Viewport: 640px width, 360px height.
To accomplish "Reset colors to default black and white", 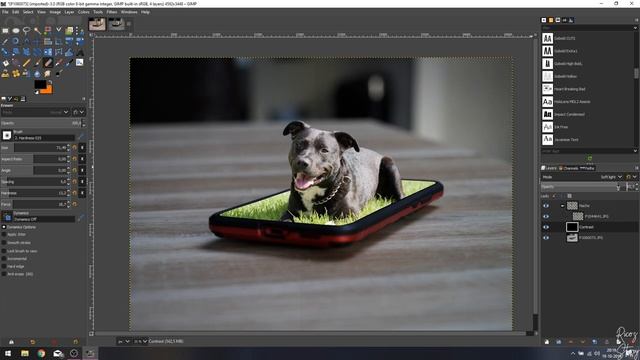I will [x=36, y=92].
